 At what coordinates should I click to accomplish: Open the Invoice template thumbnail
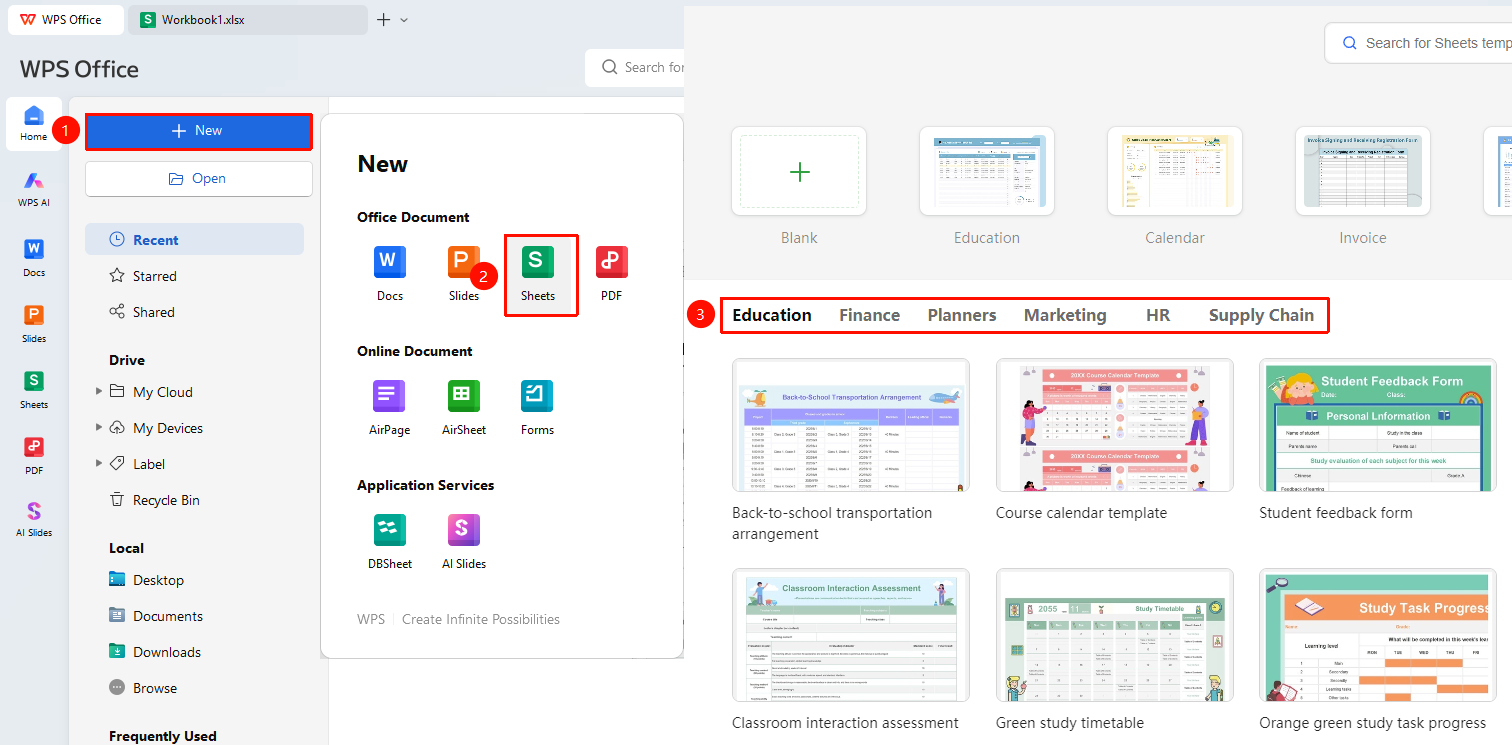coord(1363,171)
